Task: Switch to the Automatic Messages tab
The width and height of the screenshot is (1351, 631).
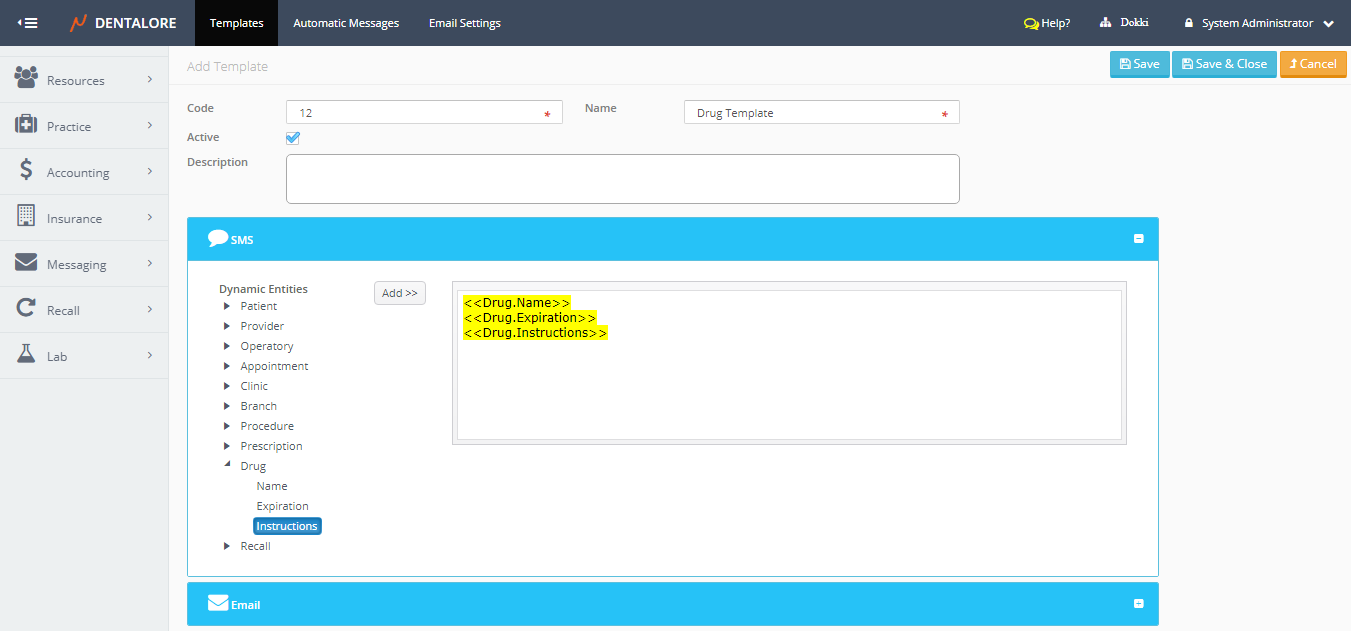Action: [346, 23]
